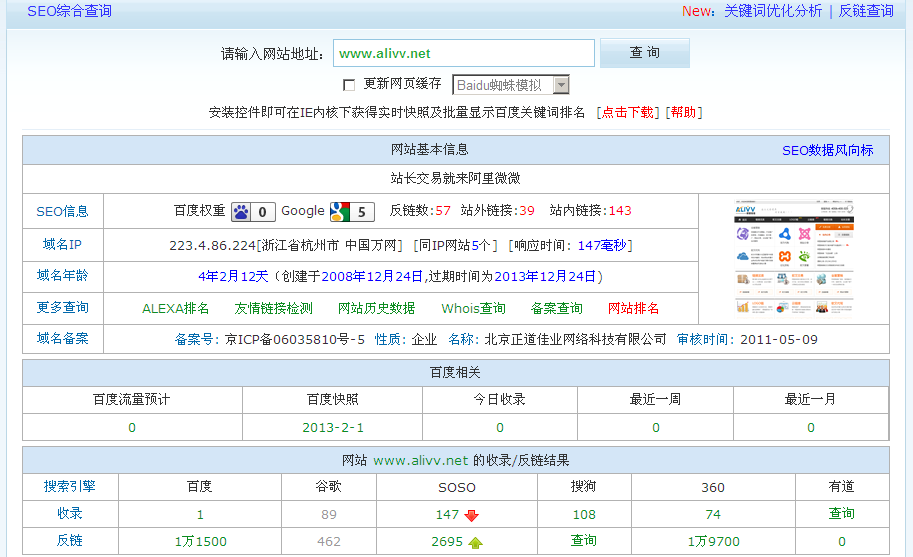Click the 审核时间 label link

click(x=705, y=339)
